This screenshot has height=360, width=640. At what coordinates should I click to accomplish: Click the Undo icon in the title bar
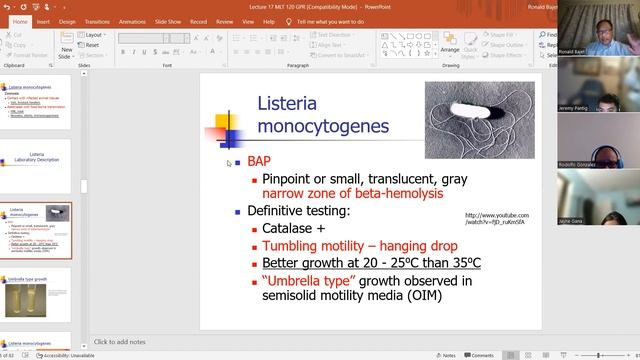click(7, 7)
